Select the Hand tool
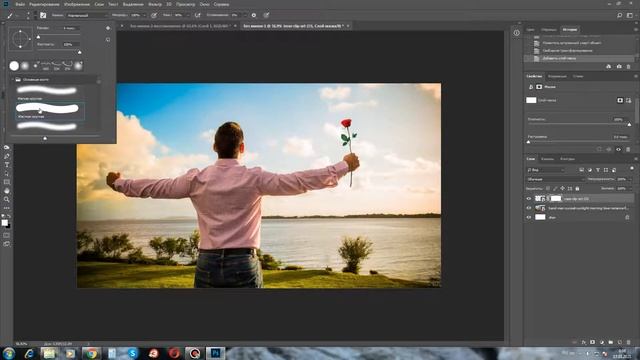 pyautogui.click(x=7, y=191)
